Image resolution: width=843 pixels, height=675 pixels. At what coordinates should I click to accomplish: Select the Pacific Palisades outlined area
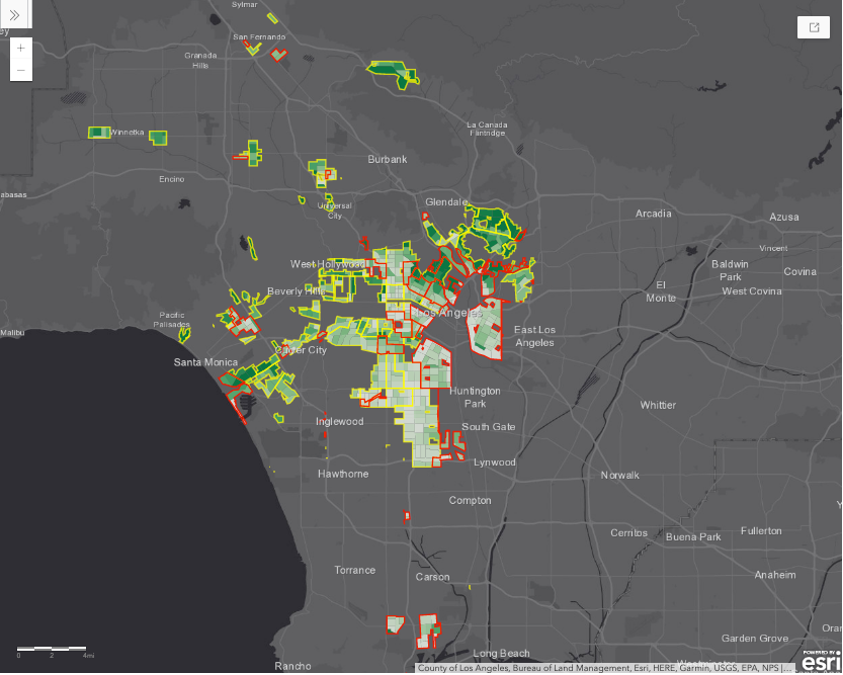185,334
